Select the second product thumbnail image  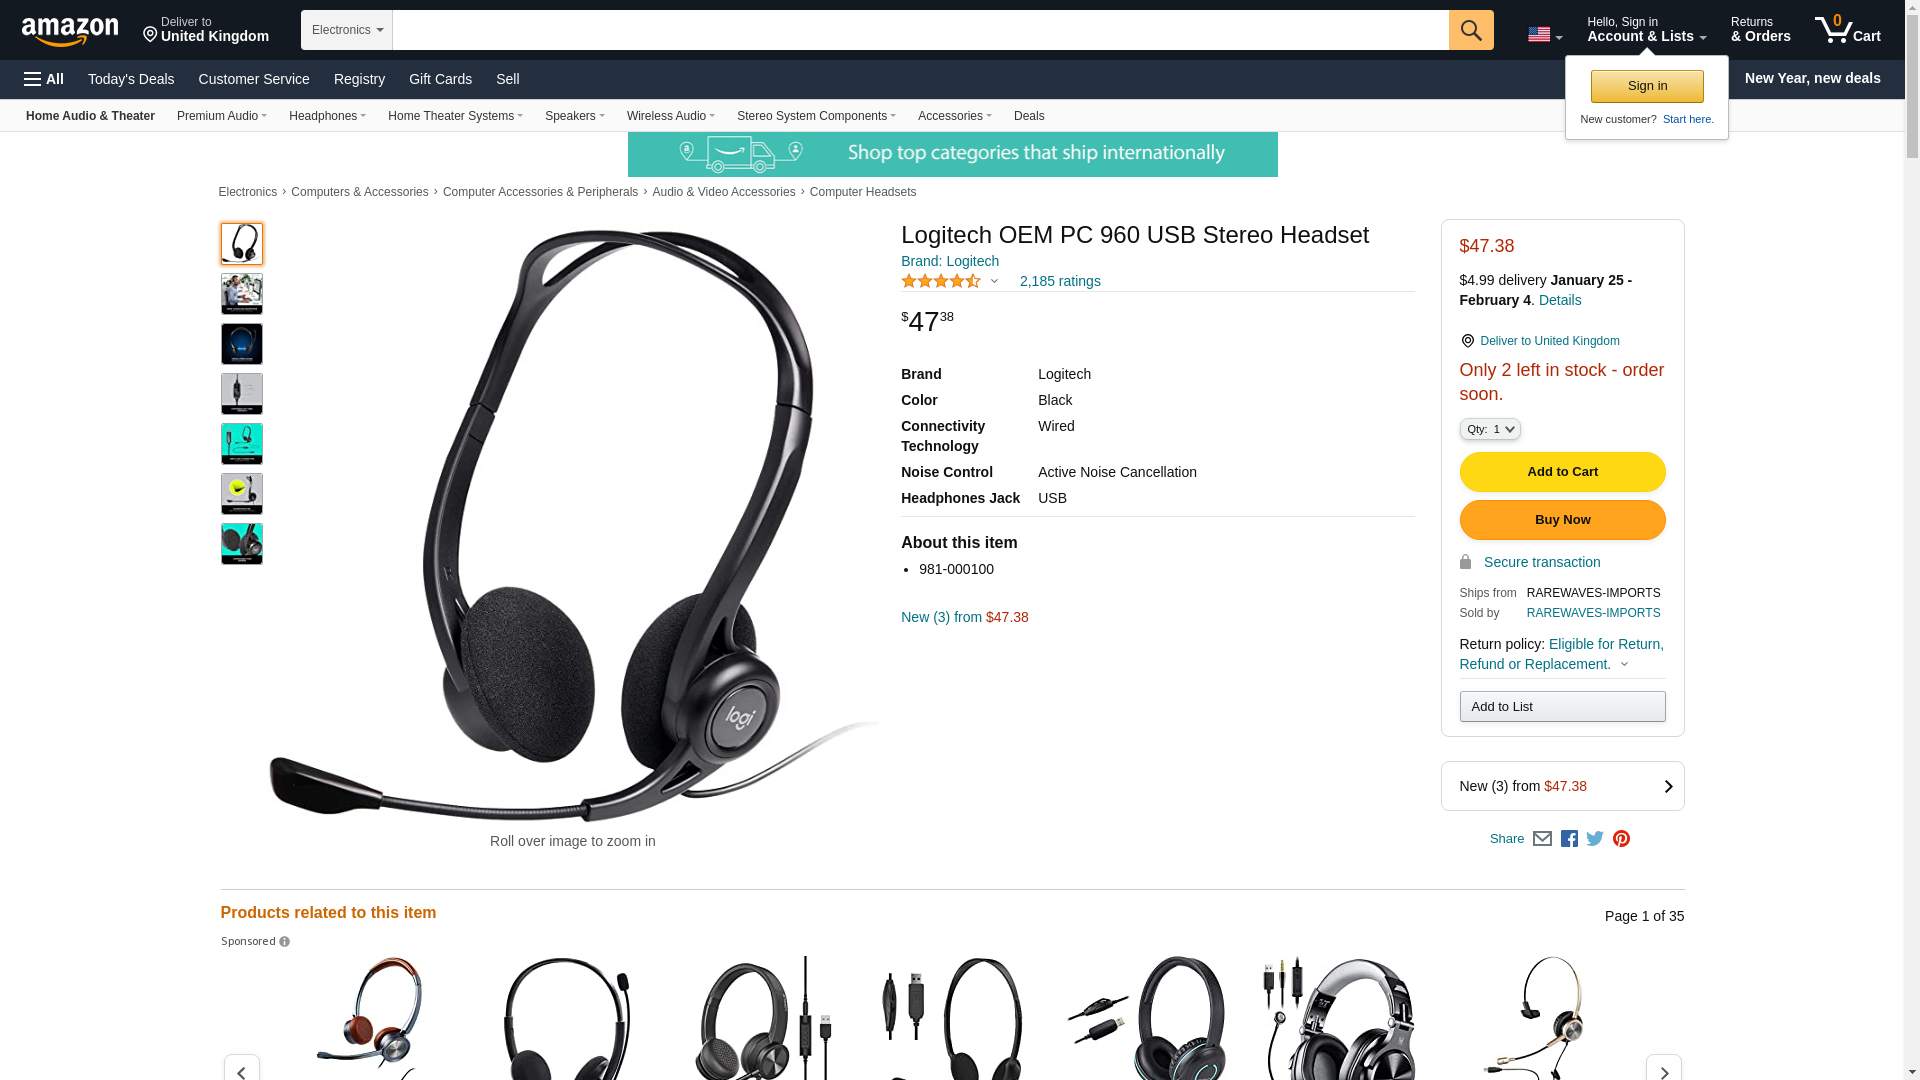(242, 294)
